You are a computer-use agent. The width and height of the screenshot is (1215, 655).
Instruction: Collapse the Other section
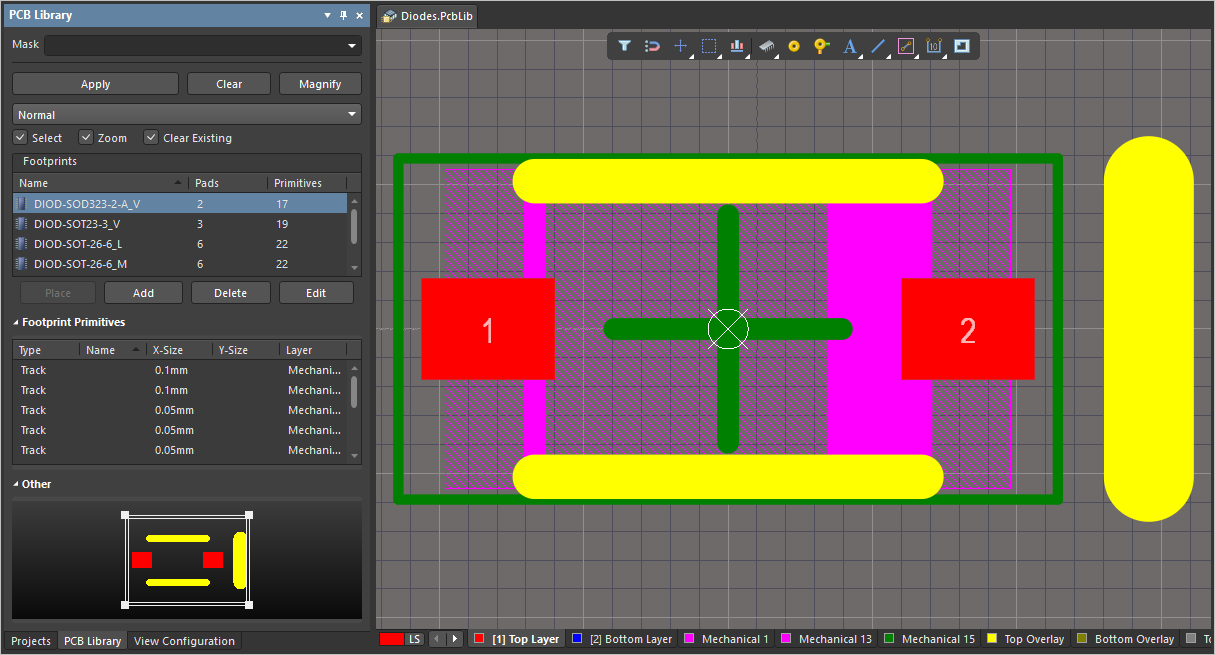(x=16, y=484)
